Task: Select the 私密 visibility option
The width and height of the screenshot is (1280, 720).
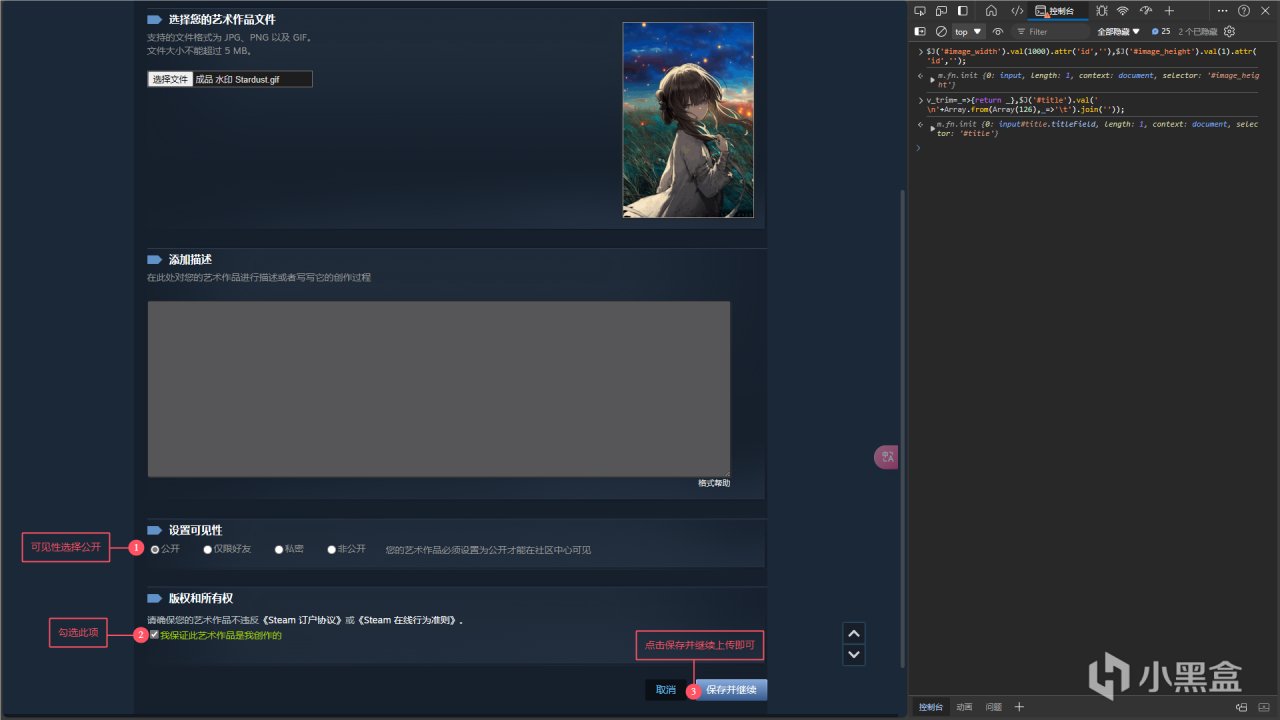Action: [x=279, y=549]
